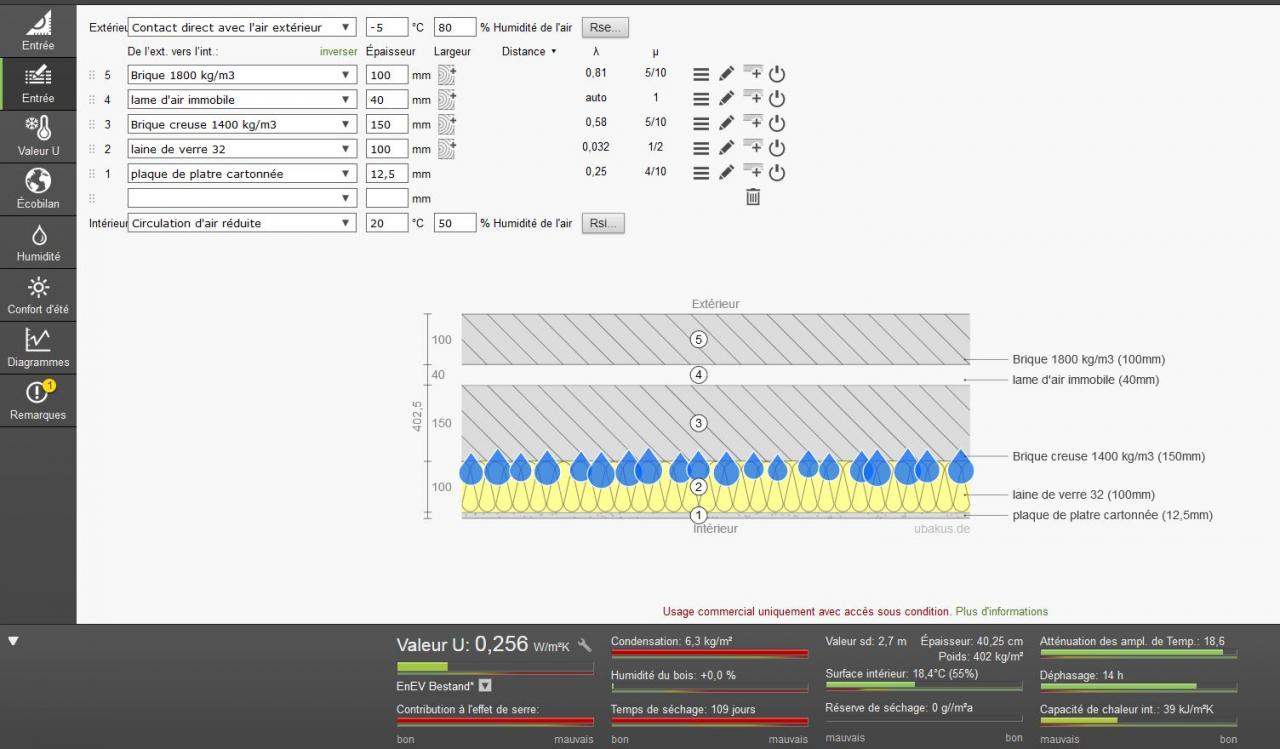1280x749 pixels.
Task: Expand the Distance column dropdown
Action: 529,51
